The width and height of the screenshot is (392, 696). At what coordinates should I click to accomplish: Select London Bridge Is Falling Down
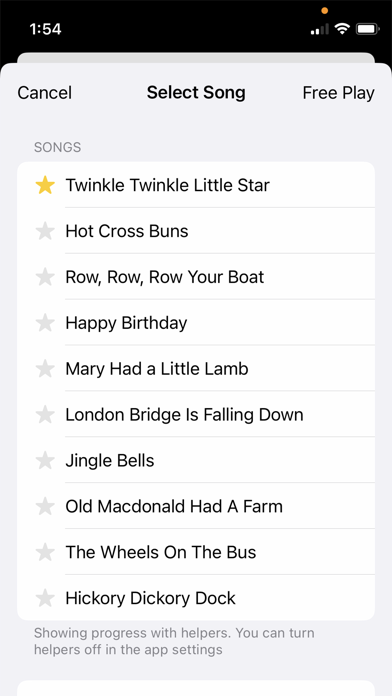196,415
